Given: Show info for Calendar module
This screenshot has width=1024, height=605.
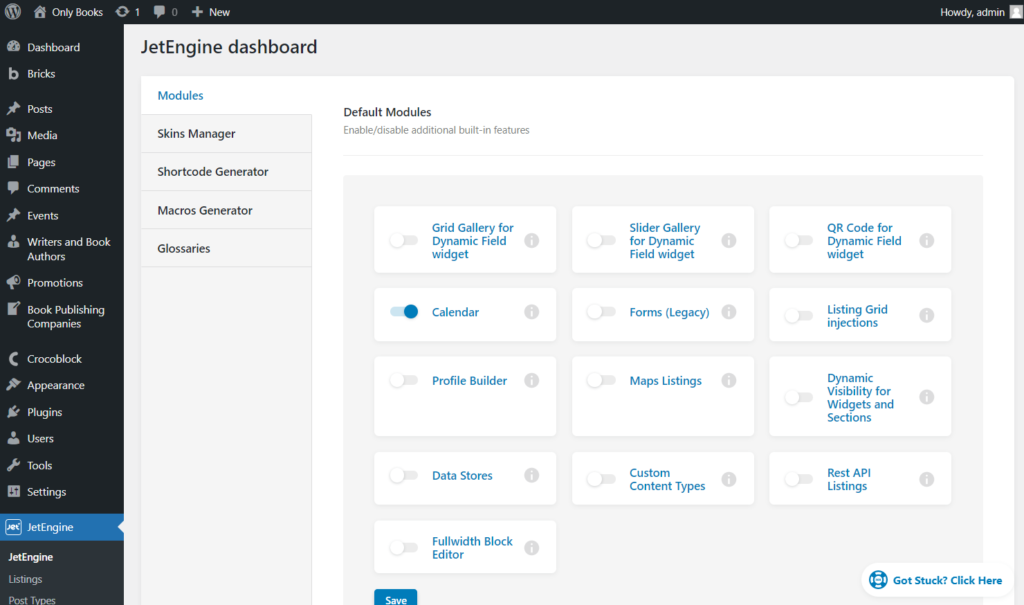Looking at the screenshot, I should point(532,312).
